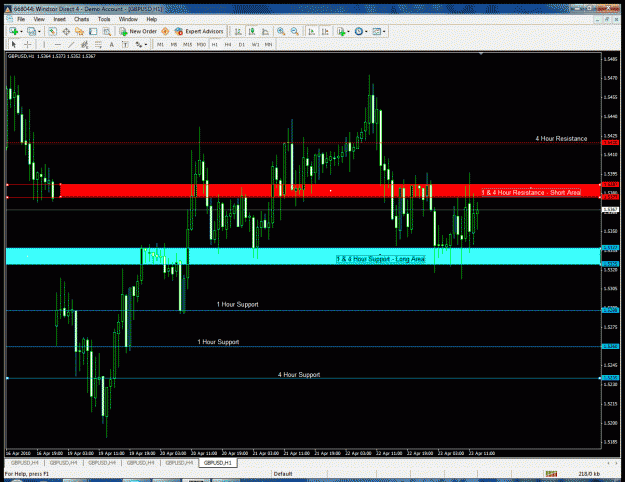Expand the Profiles dropdown arrow
This screenshot has width=625, height=482.
point(39,31)
